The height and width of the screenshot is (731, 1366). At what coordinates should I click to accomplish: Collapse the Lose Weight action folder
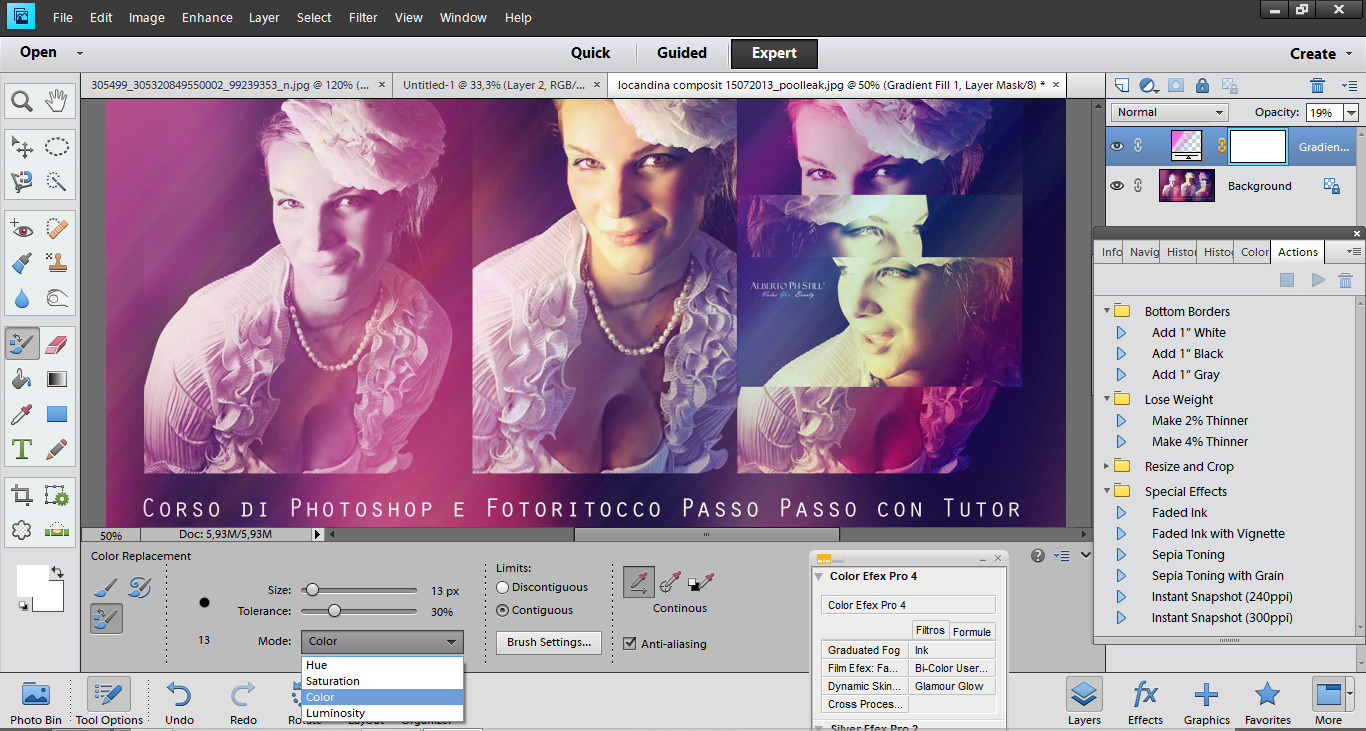1107,399
